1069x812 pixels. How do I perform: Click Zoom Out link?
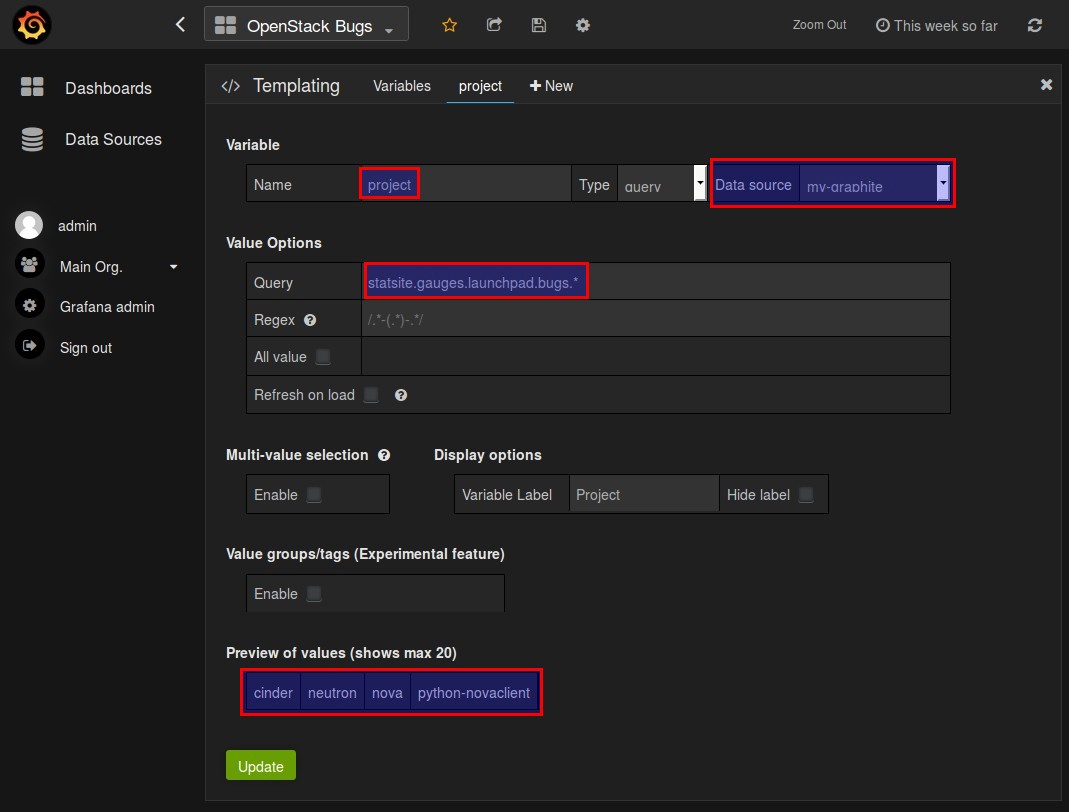(x=819, y=25)
